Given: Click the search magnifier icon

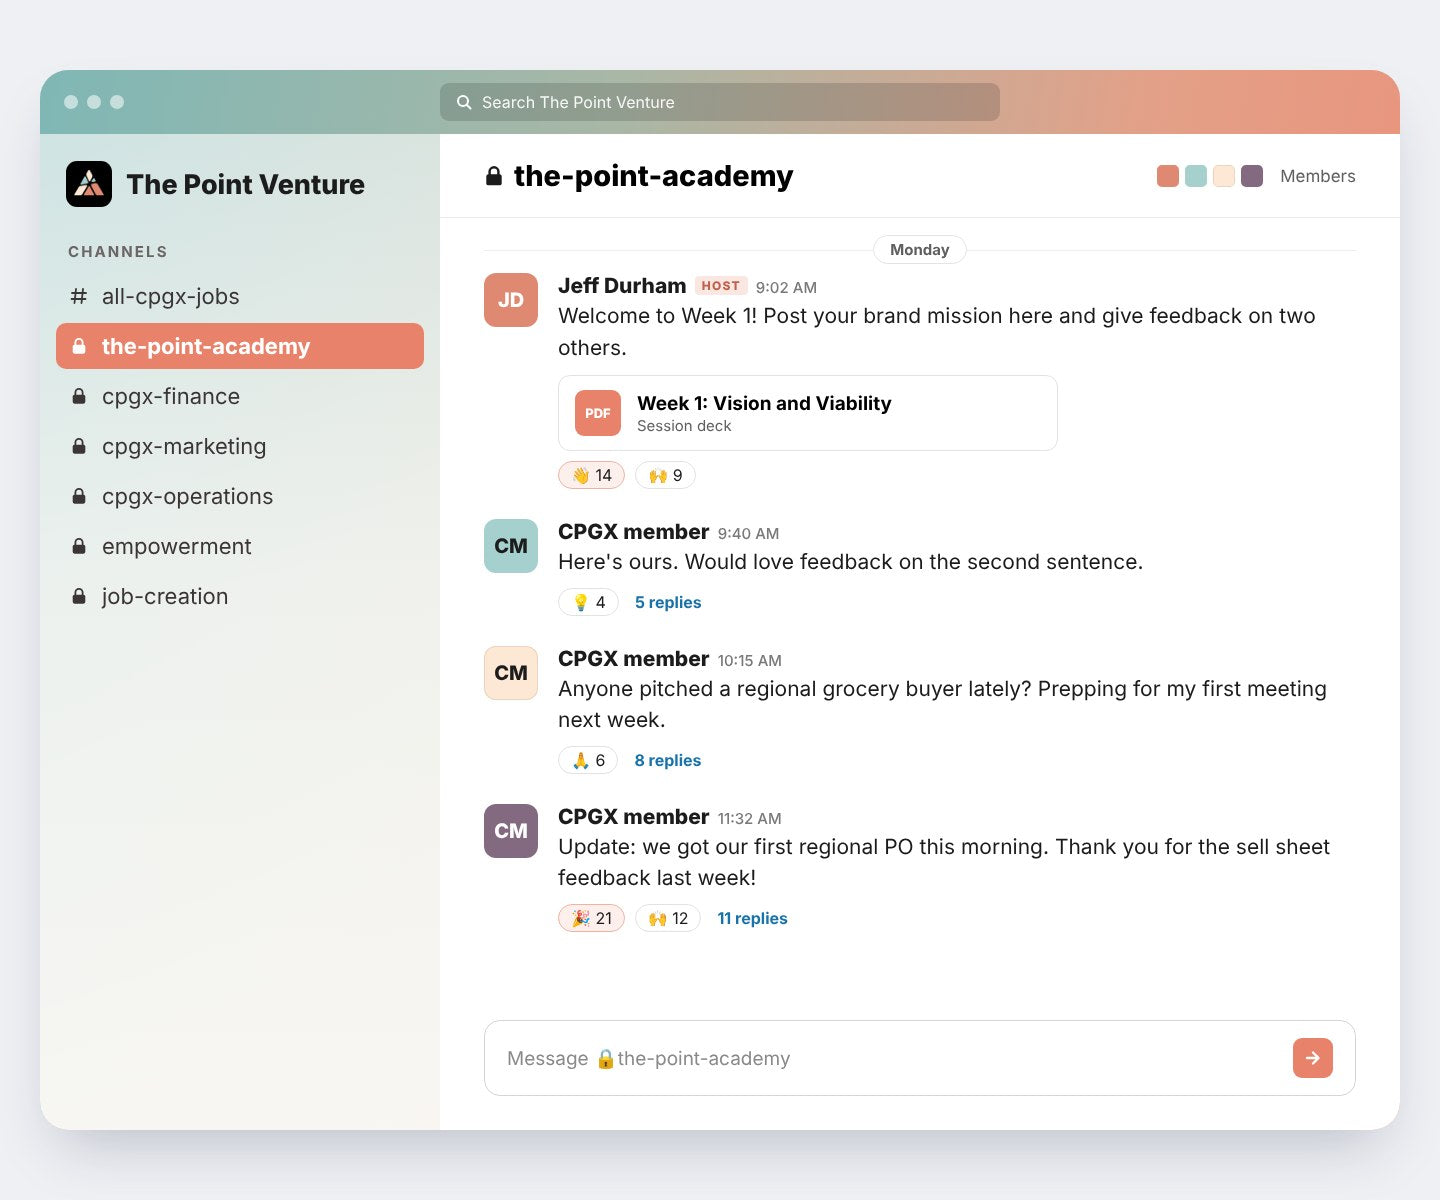Looking at the screenshot, I should (464, 102).
